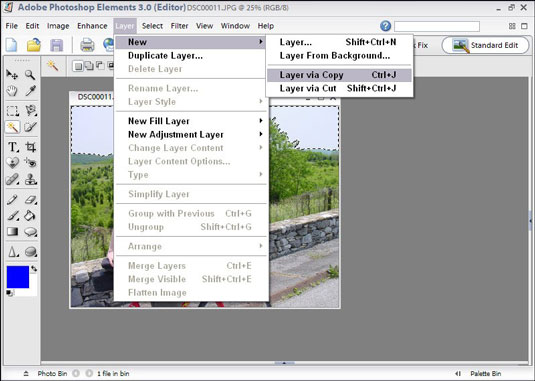The width and height of the screenshot is (535, 381).
Task: Click the blue foreground color swatch
Action: coord(18,277)
